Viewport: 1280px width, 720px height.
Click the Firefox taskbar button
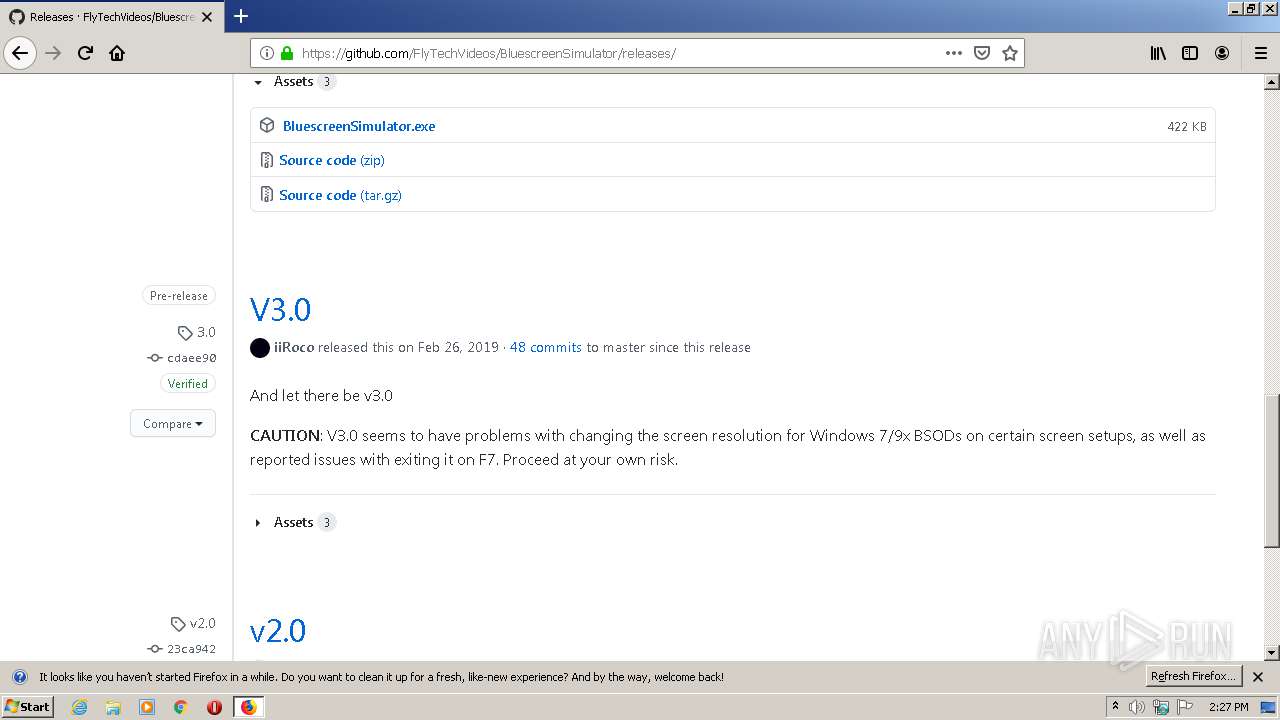point(248,707)
